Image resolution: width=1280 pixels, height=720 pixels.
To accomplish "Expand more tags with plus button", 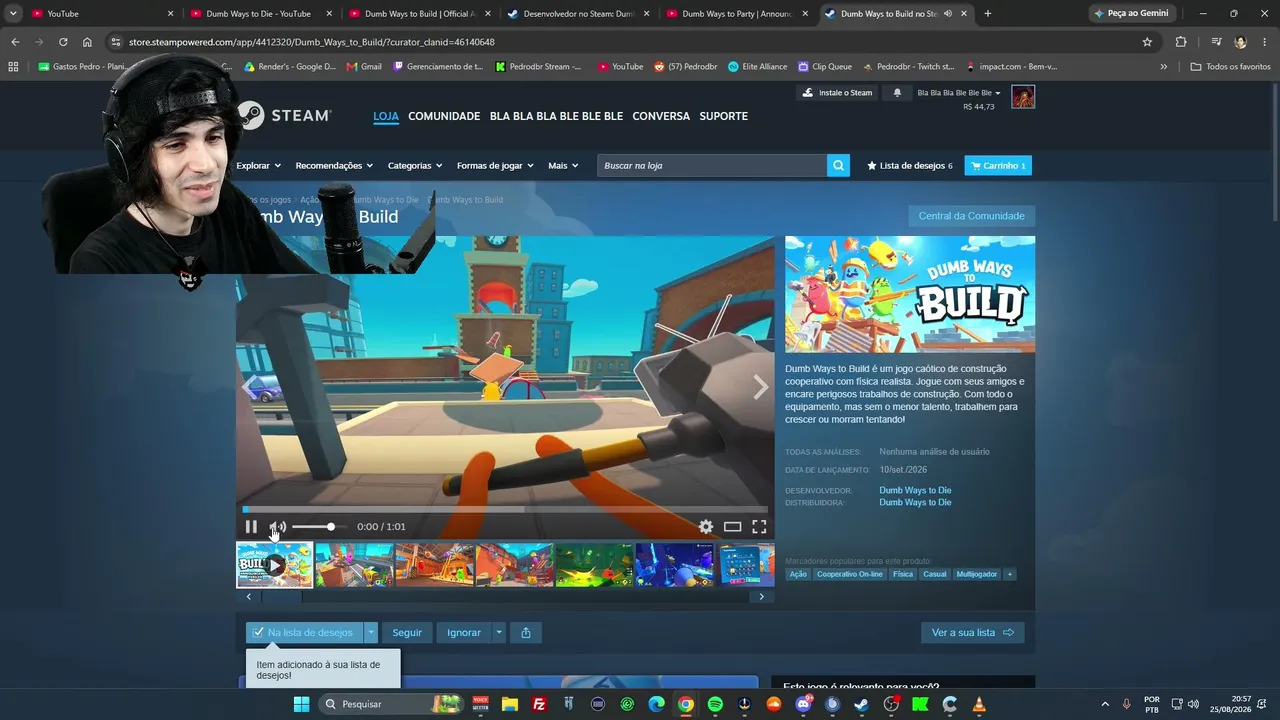I will click(1010, 574).
